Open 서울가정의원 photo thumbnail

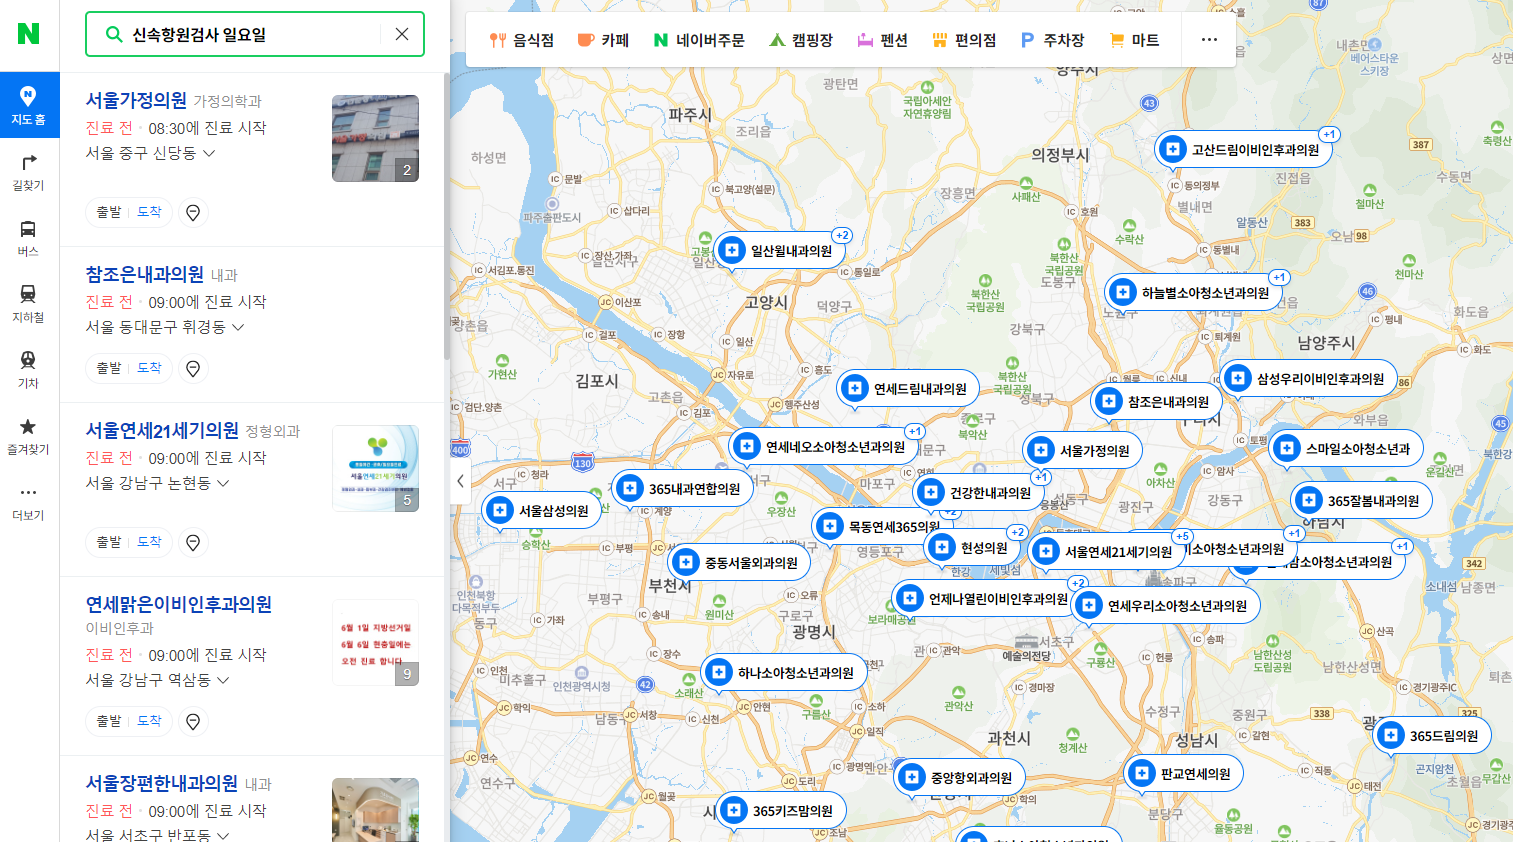pos(375,138)
